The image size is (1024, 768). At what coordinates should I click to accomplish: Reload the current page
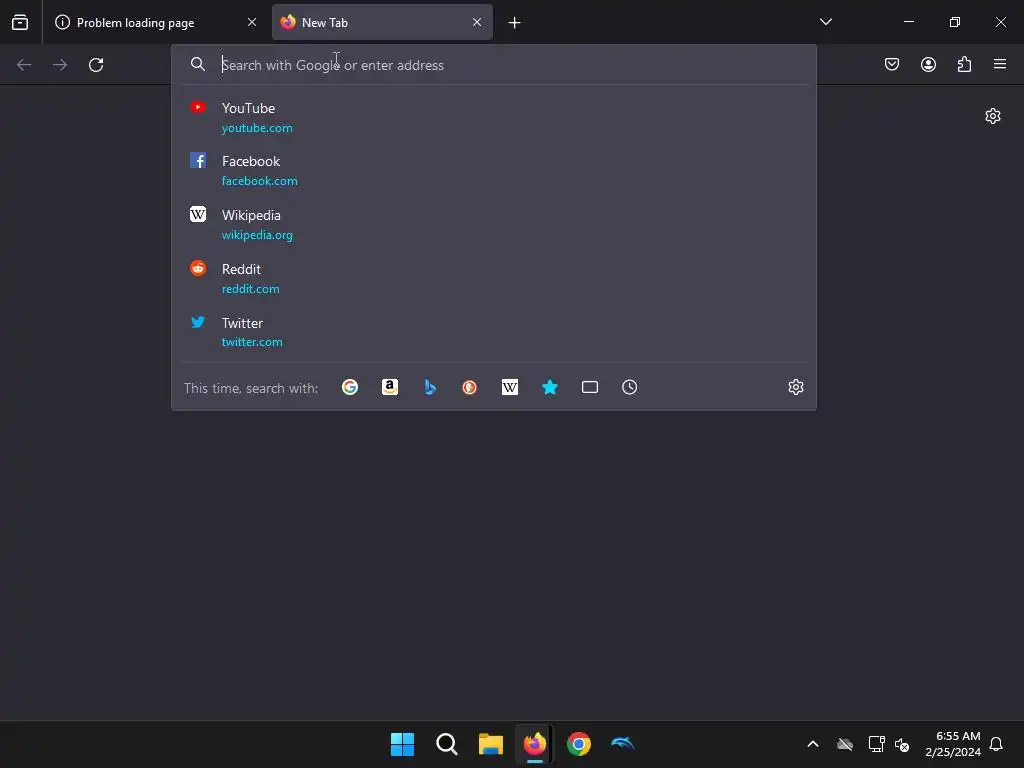[96, 65]
